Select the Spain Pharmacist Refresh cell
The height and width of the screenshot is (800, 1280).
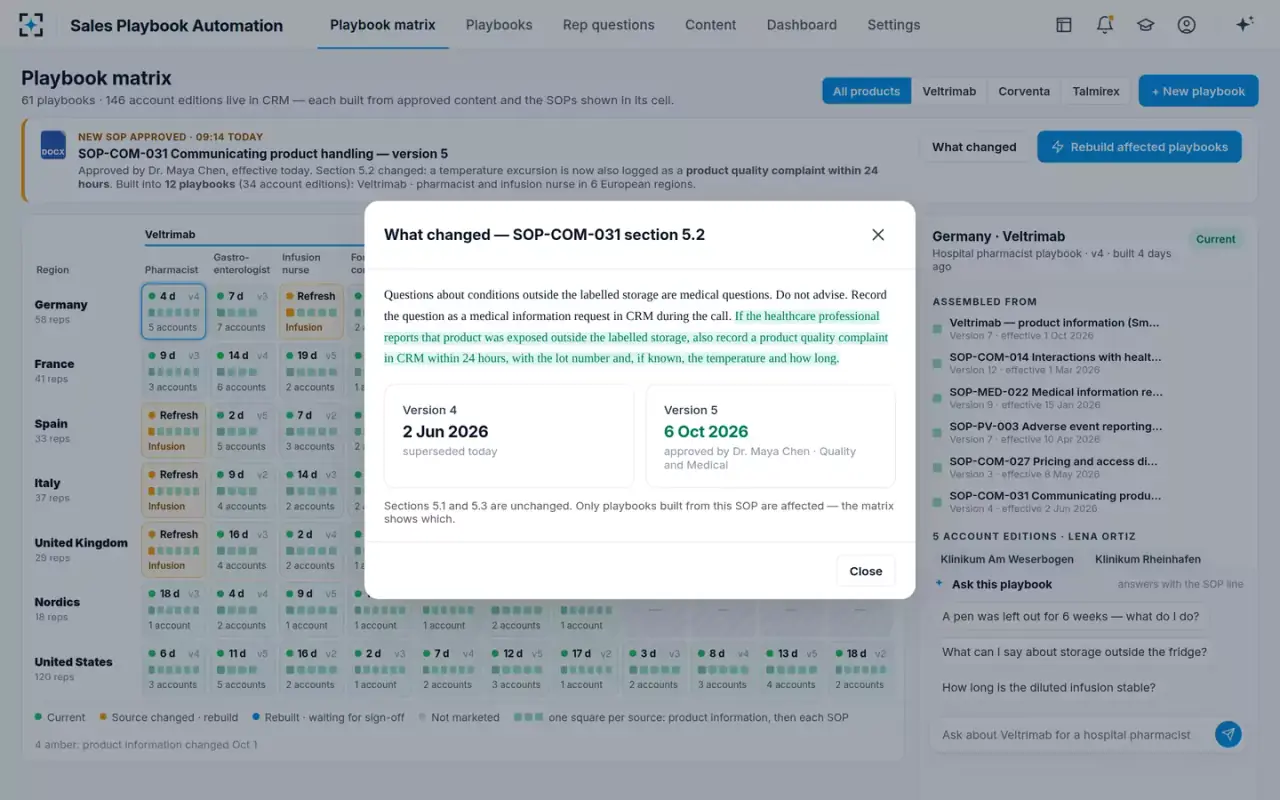pos(174,430)
